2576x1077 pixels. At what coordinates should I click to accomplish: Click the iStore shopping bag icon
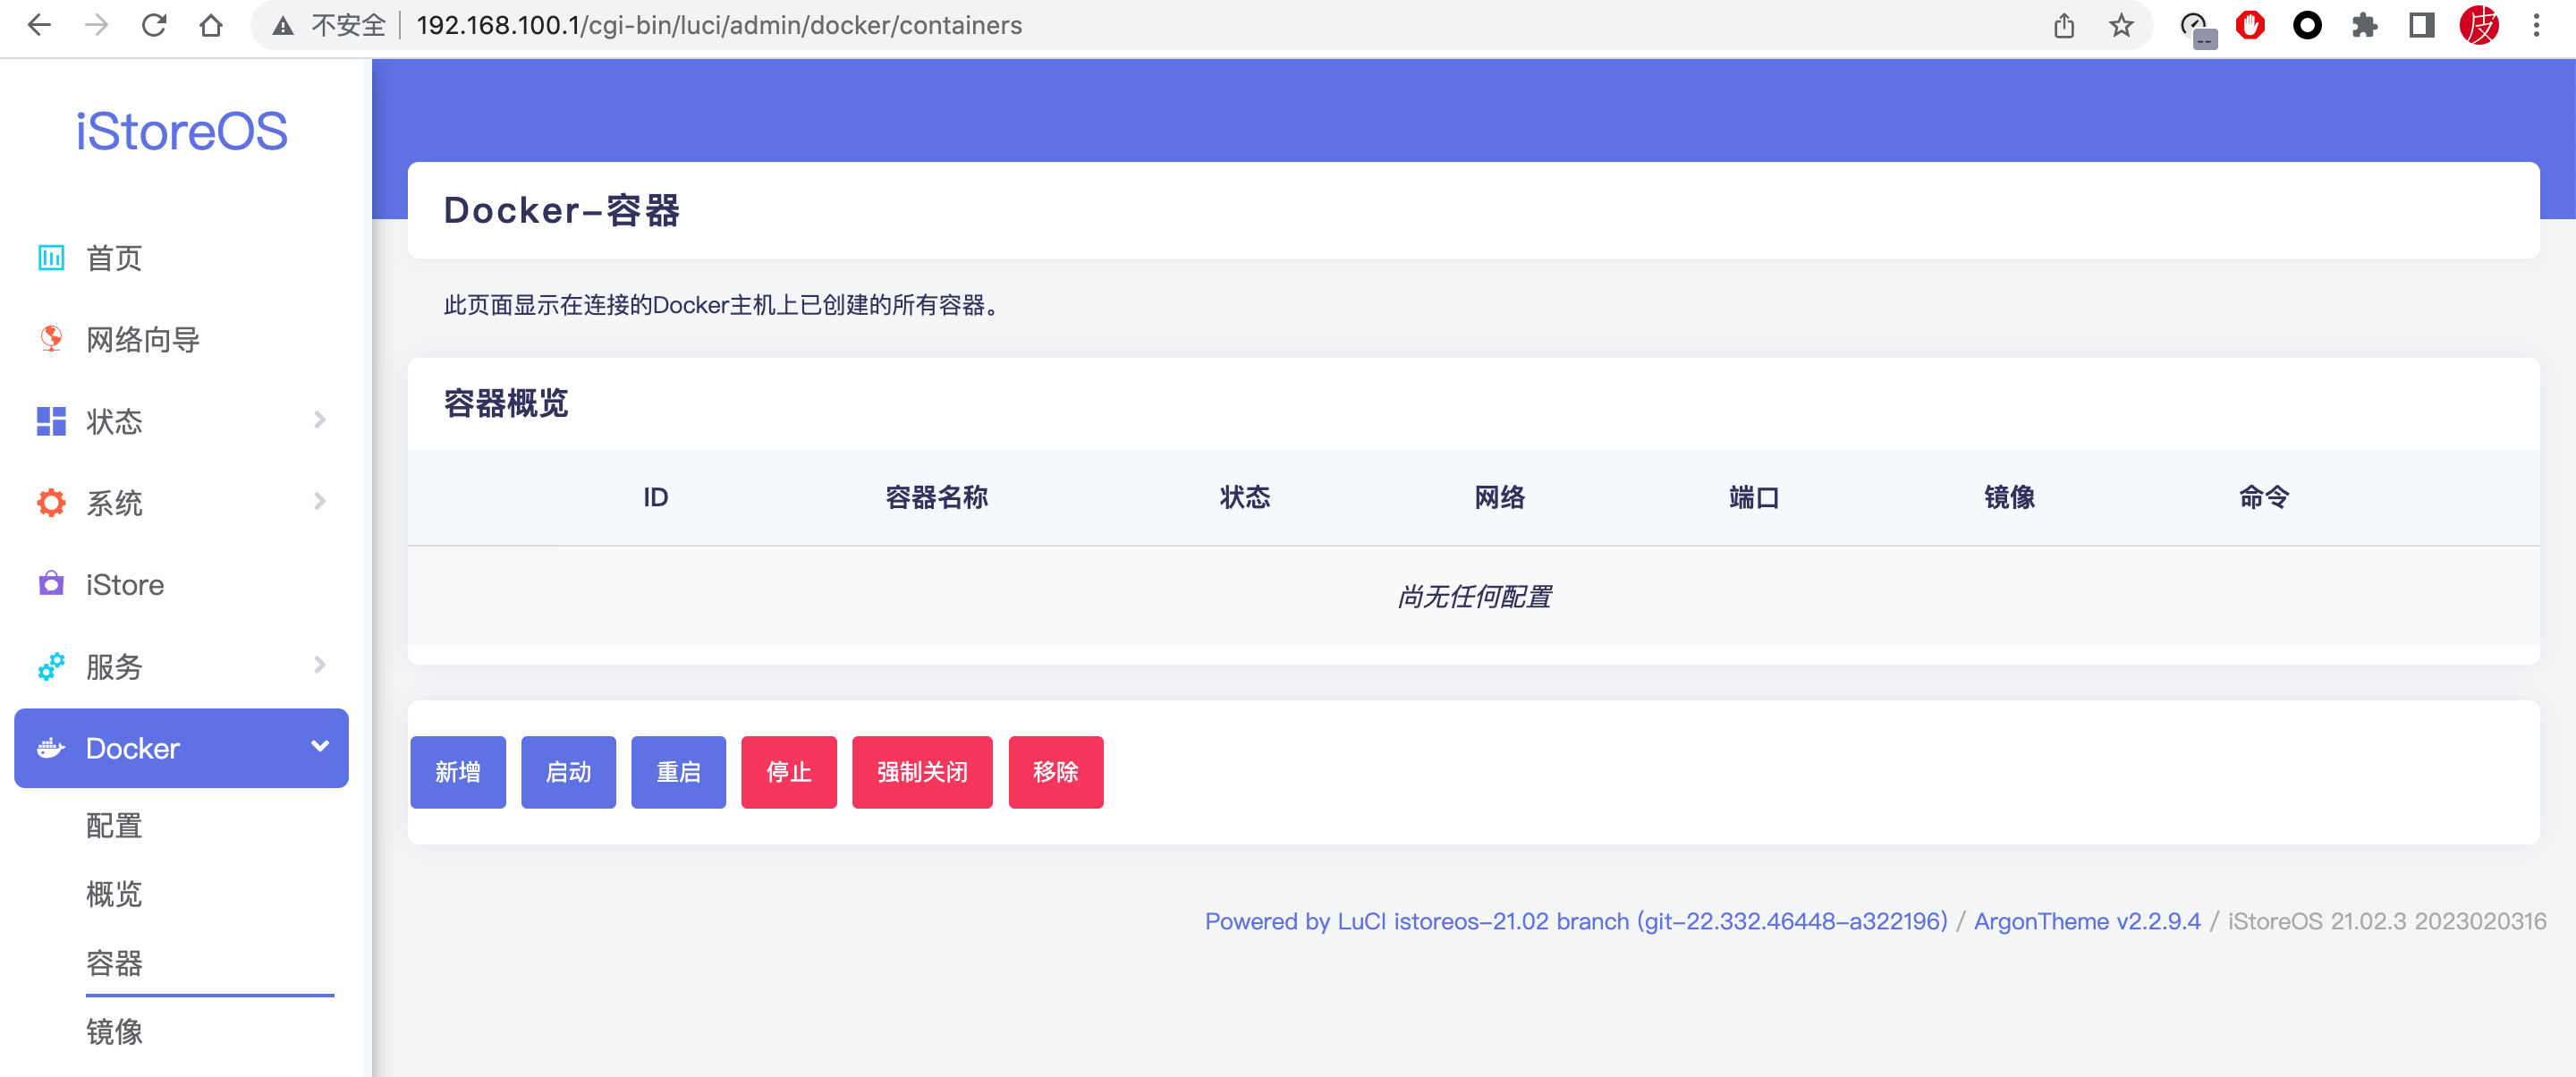(50, 584)
